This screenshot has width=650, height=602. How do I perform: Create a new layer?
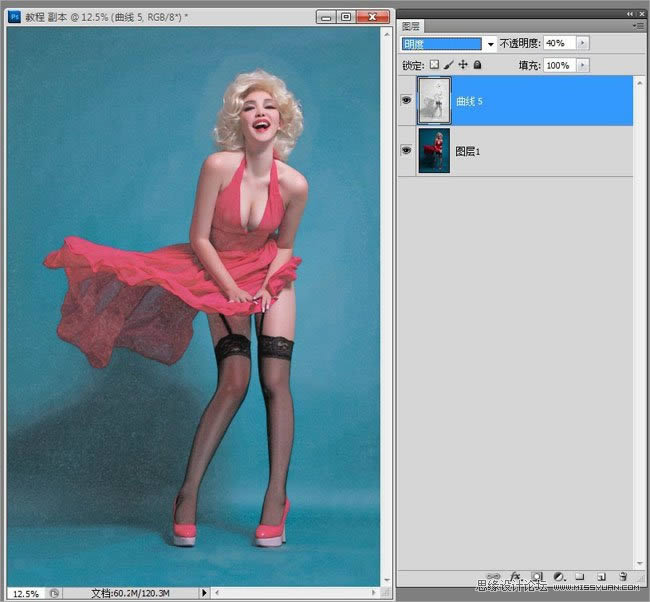(601, 577)
